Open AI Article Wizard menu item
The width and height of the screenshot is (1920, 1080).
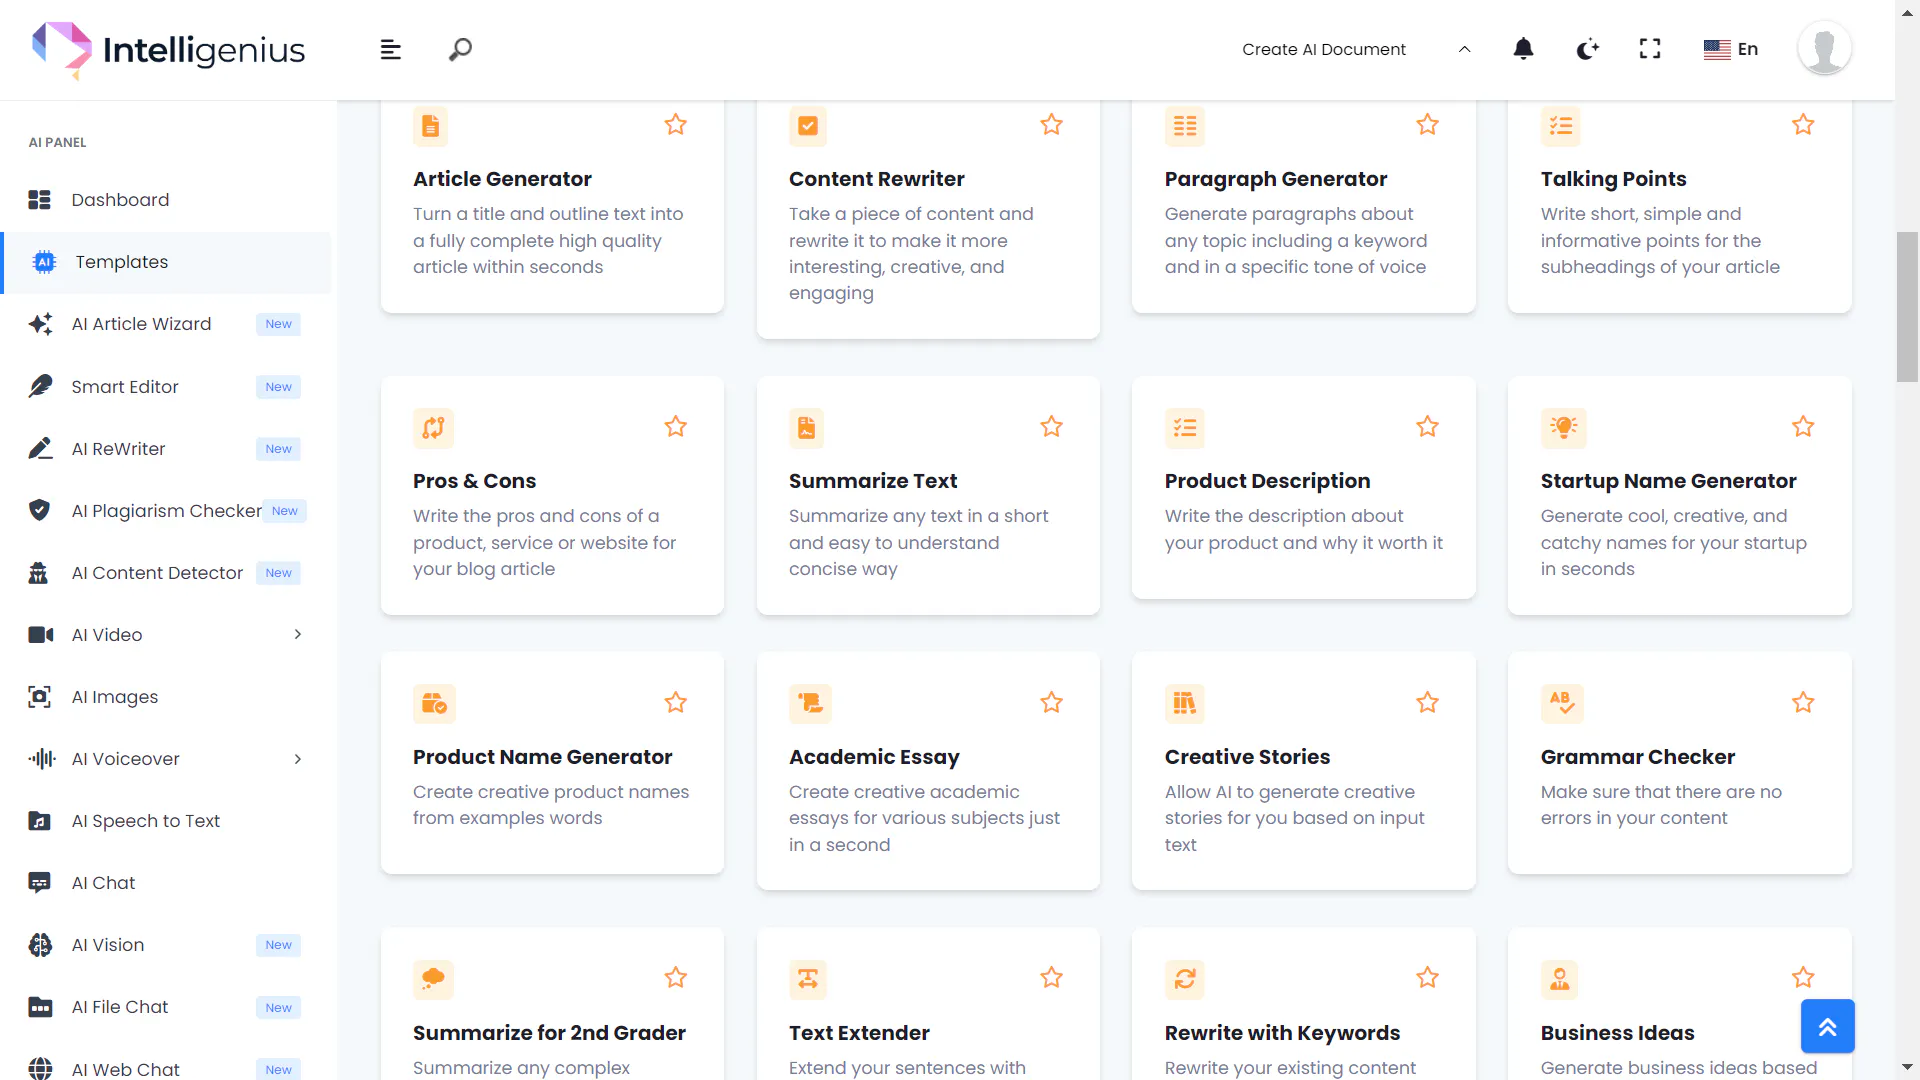point(166,324)
